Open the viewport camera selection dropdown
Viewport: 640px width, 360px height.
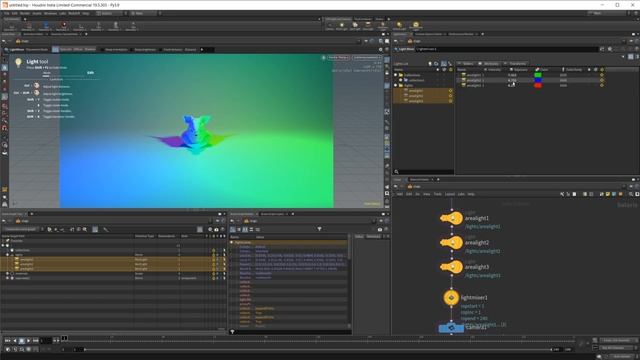[366, 58]
